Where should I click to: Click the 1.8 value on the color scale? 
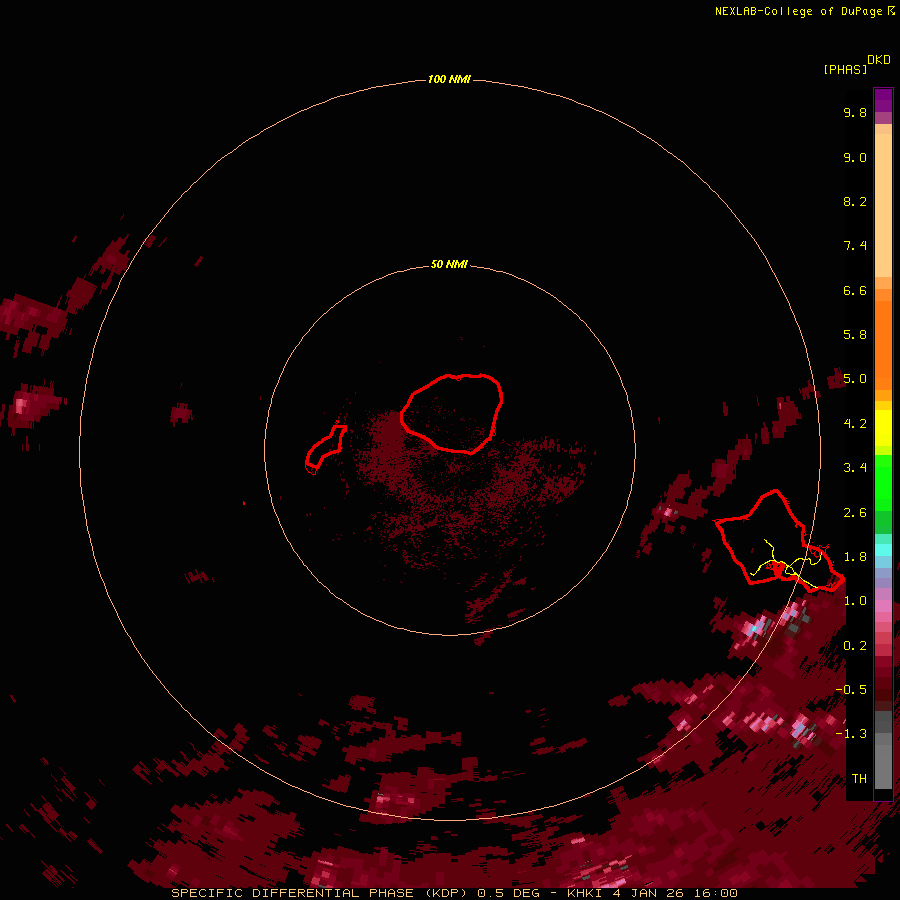855,557
